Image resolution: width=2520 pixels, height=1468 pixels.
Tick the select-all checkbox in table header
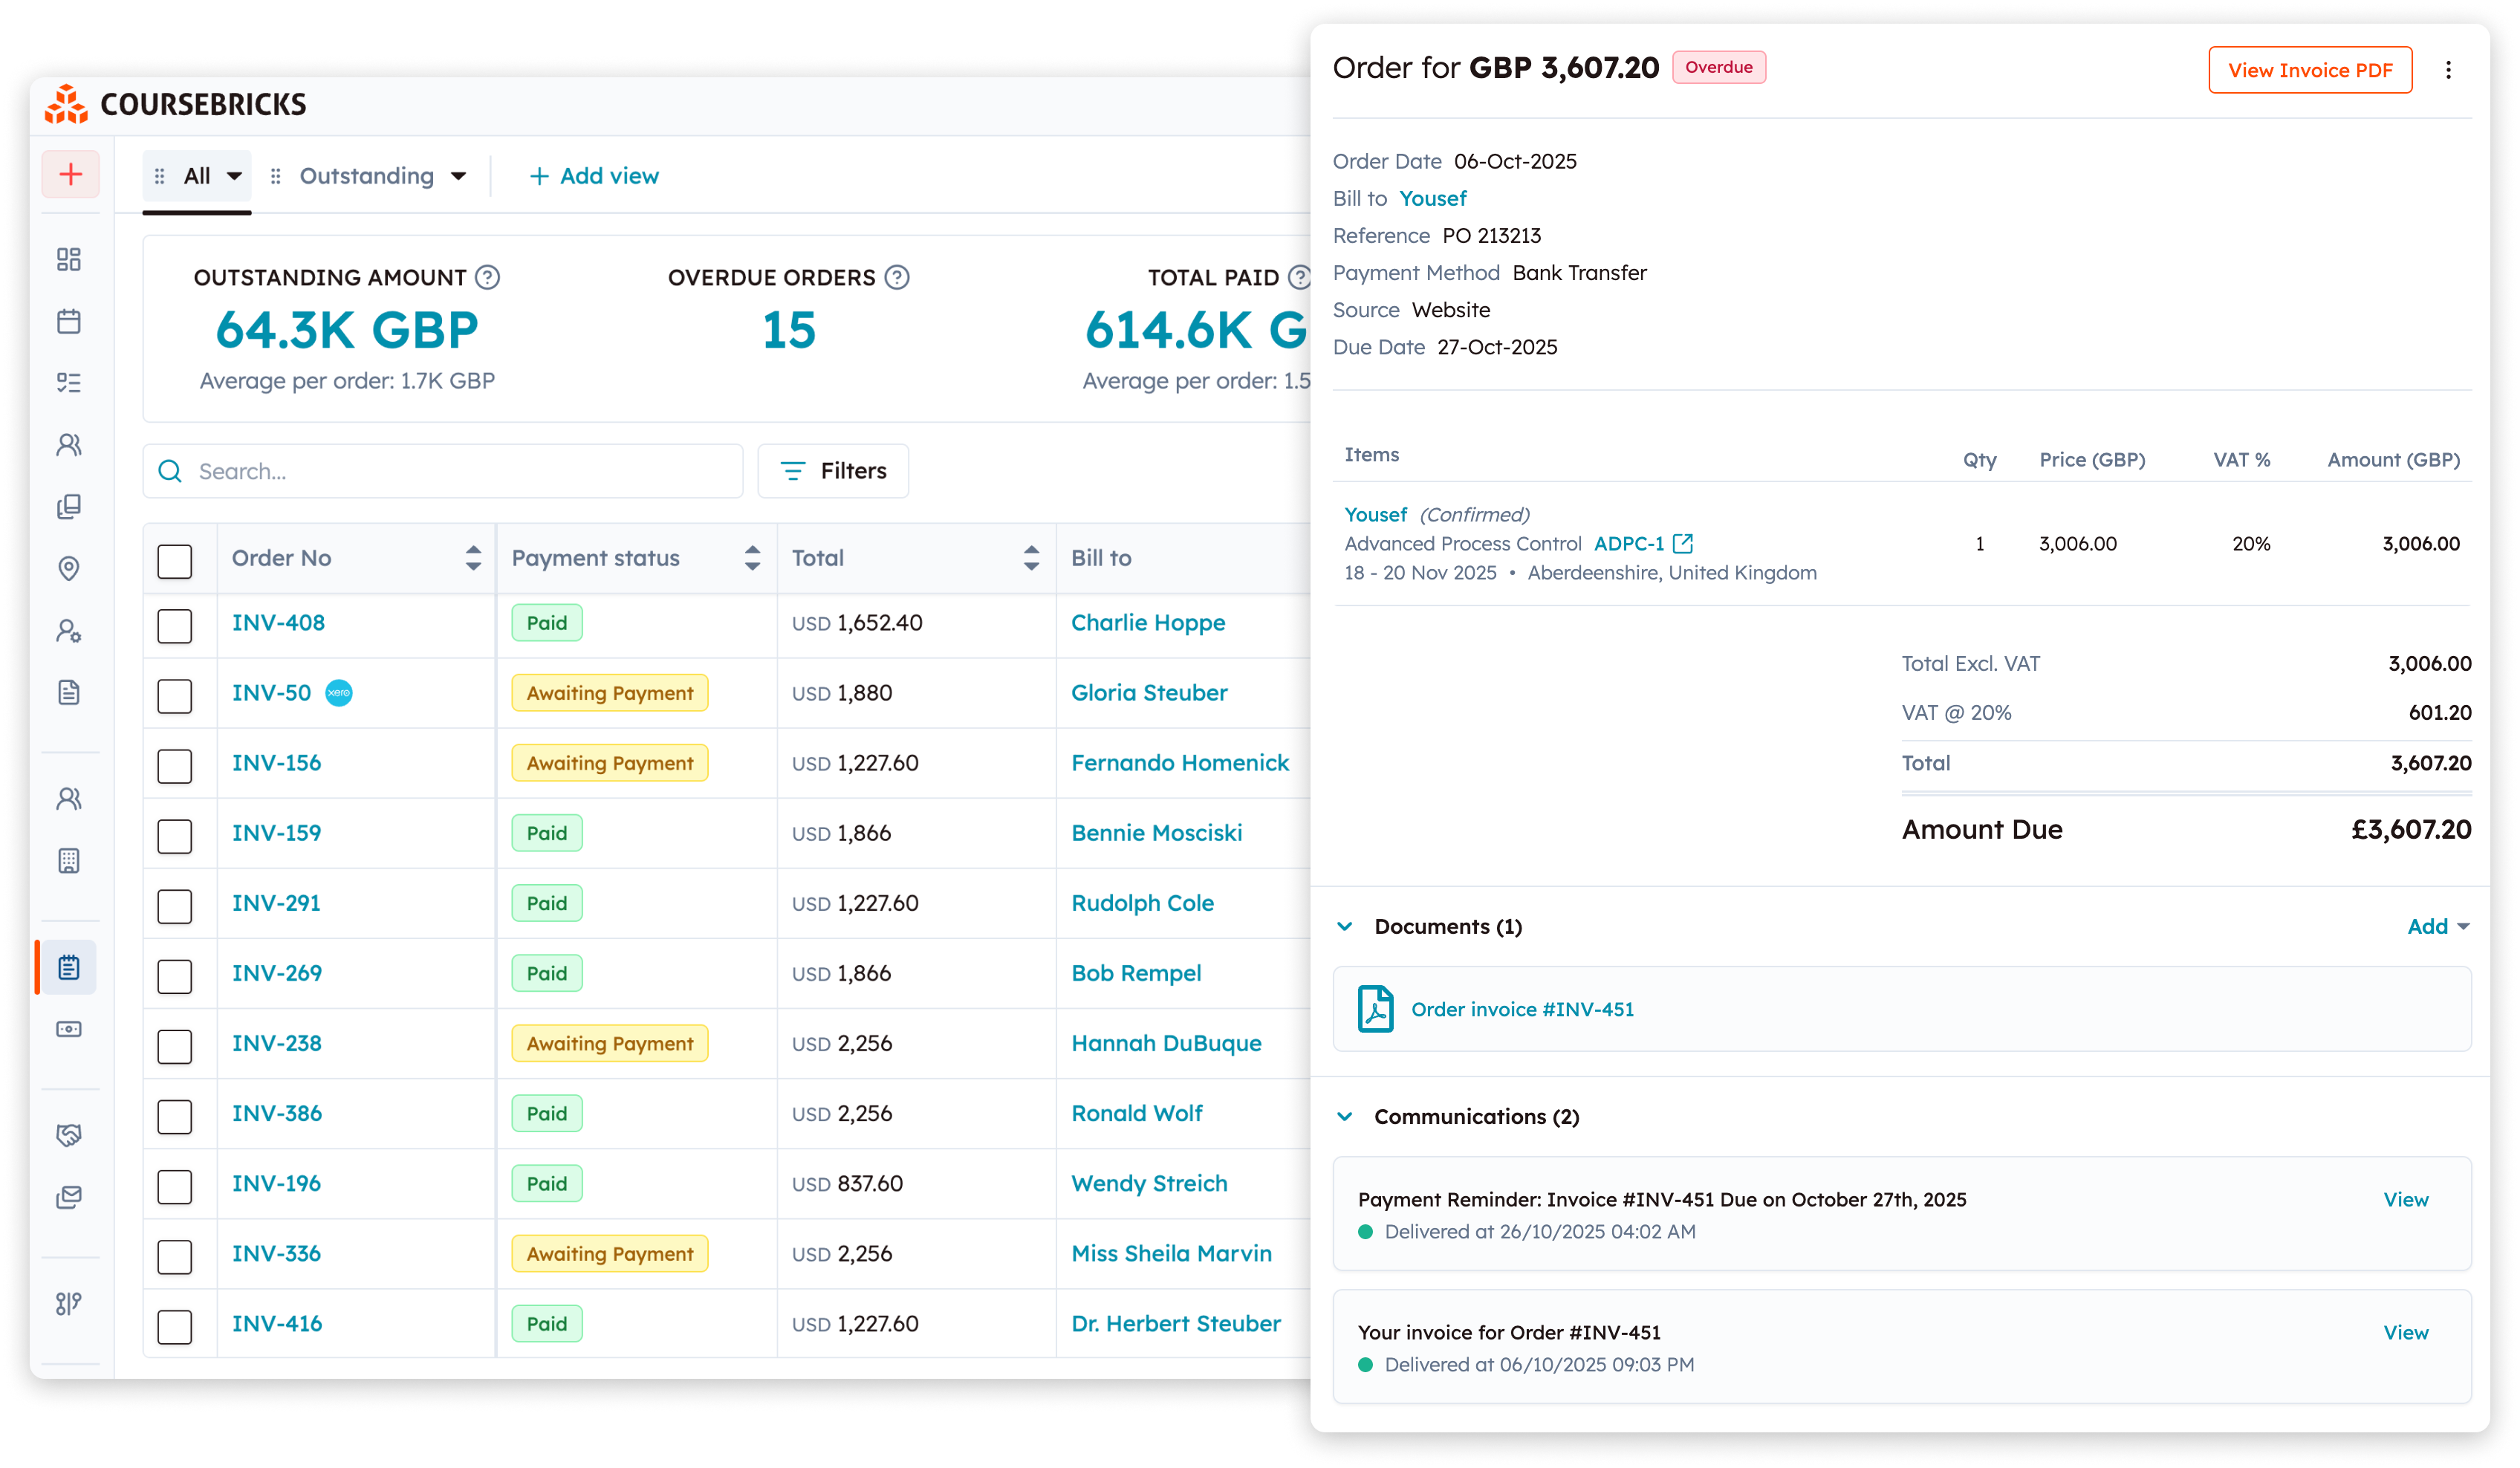tap(175, 561)
